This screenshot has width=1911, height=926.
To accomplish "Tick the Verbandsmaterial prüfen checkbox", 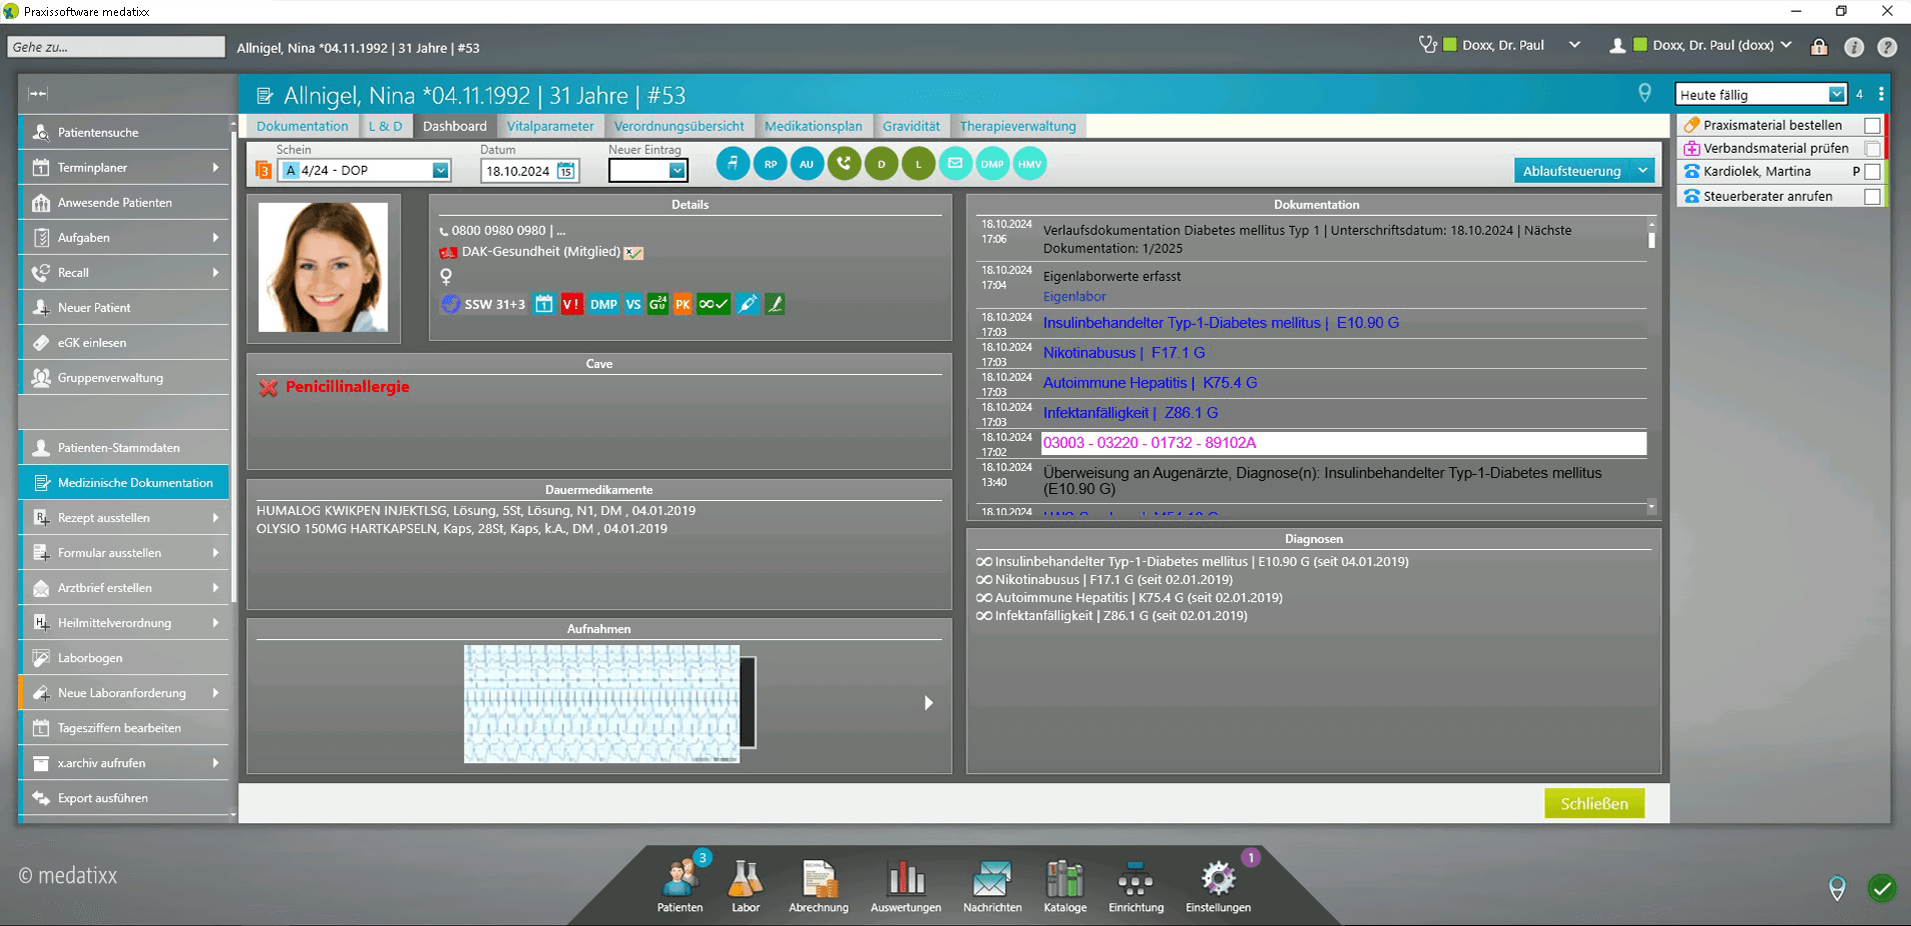I will 1872,149.
